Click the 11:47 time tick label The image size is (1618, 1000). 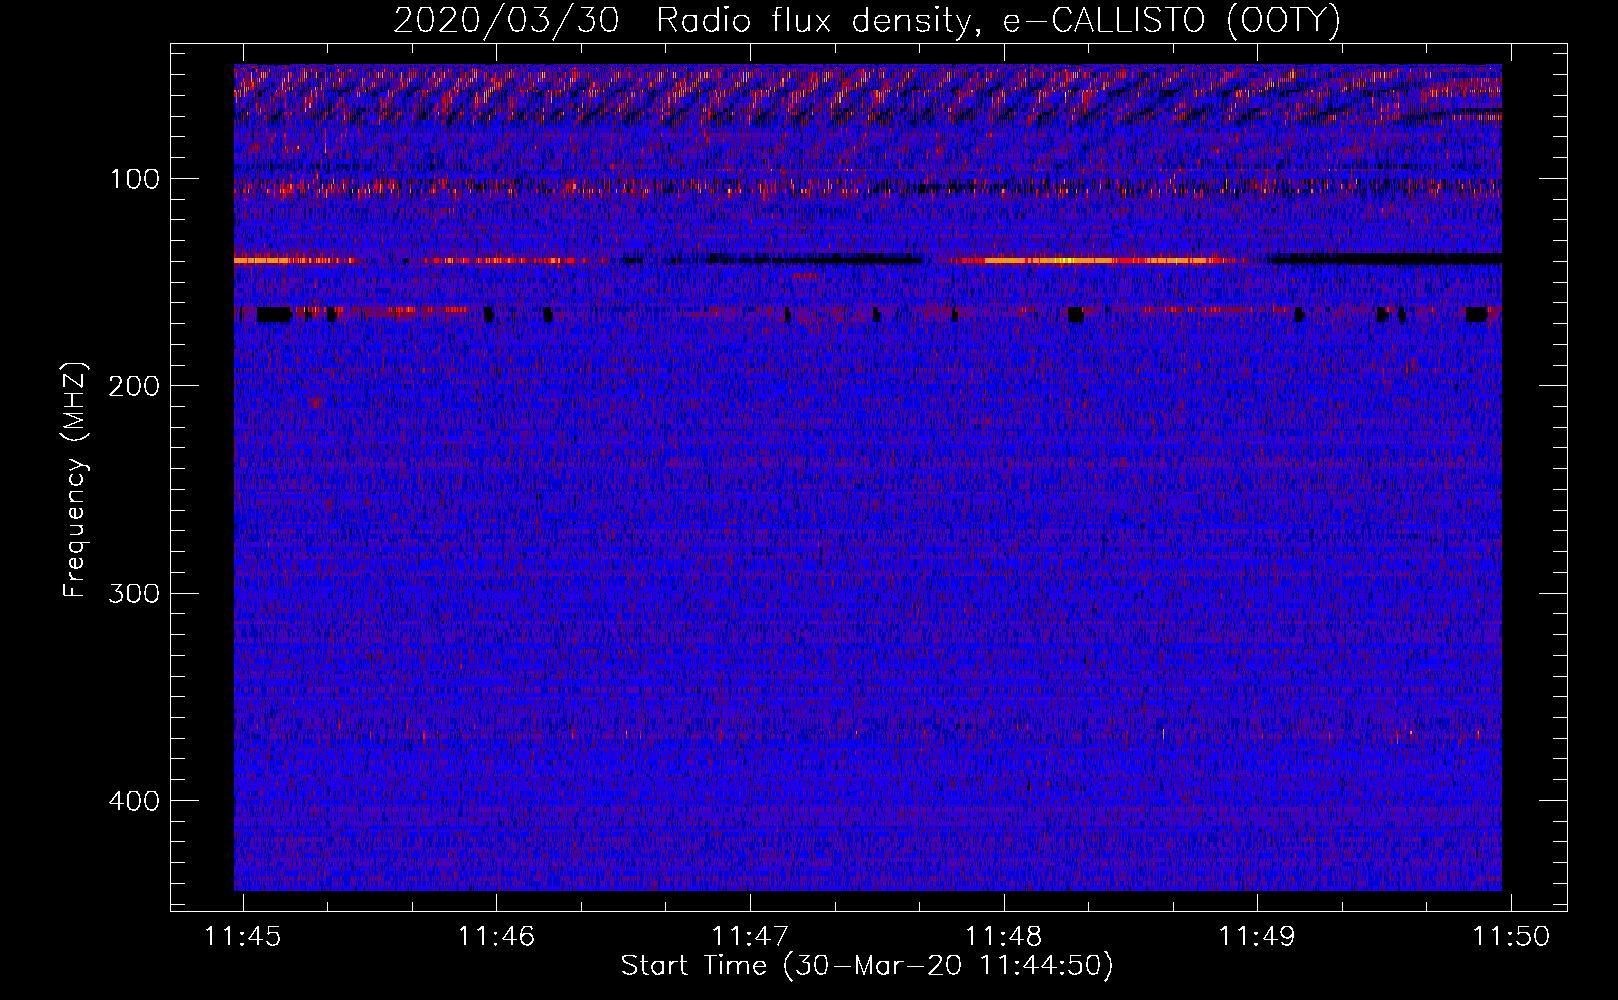tap(750, 936)
